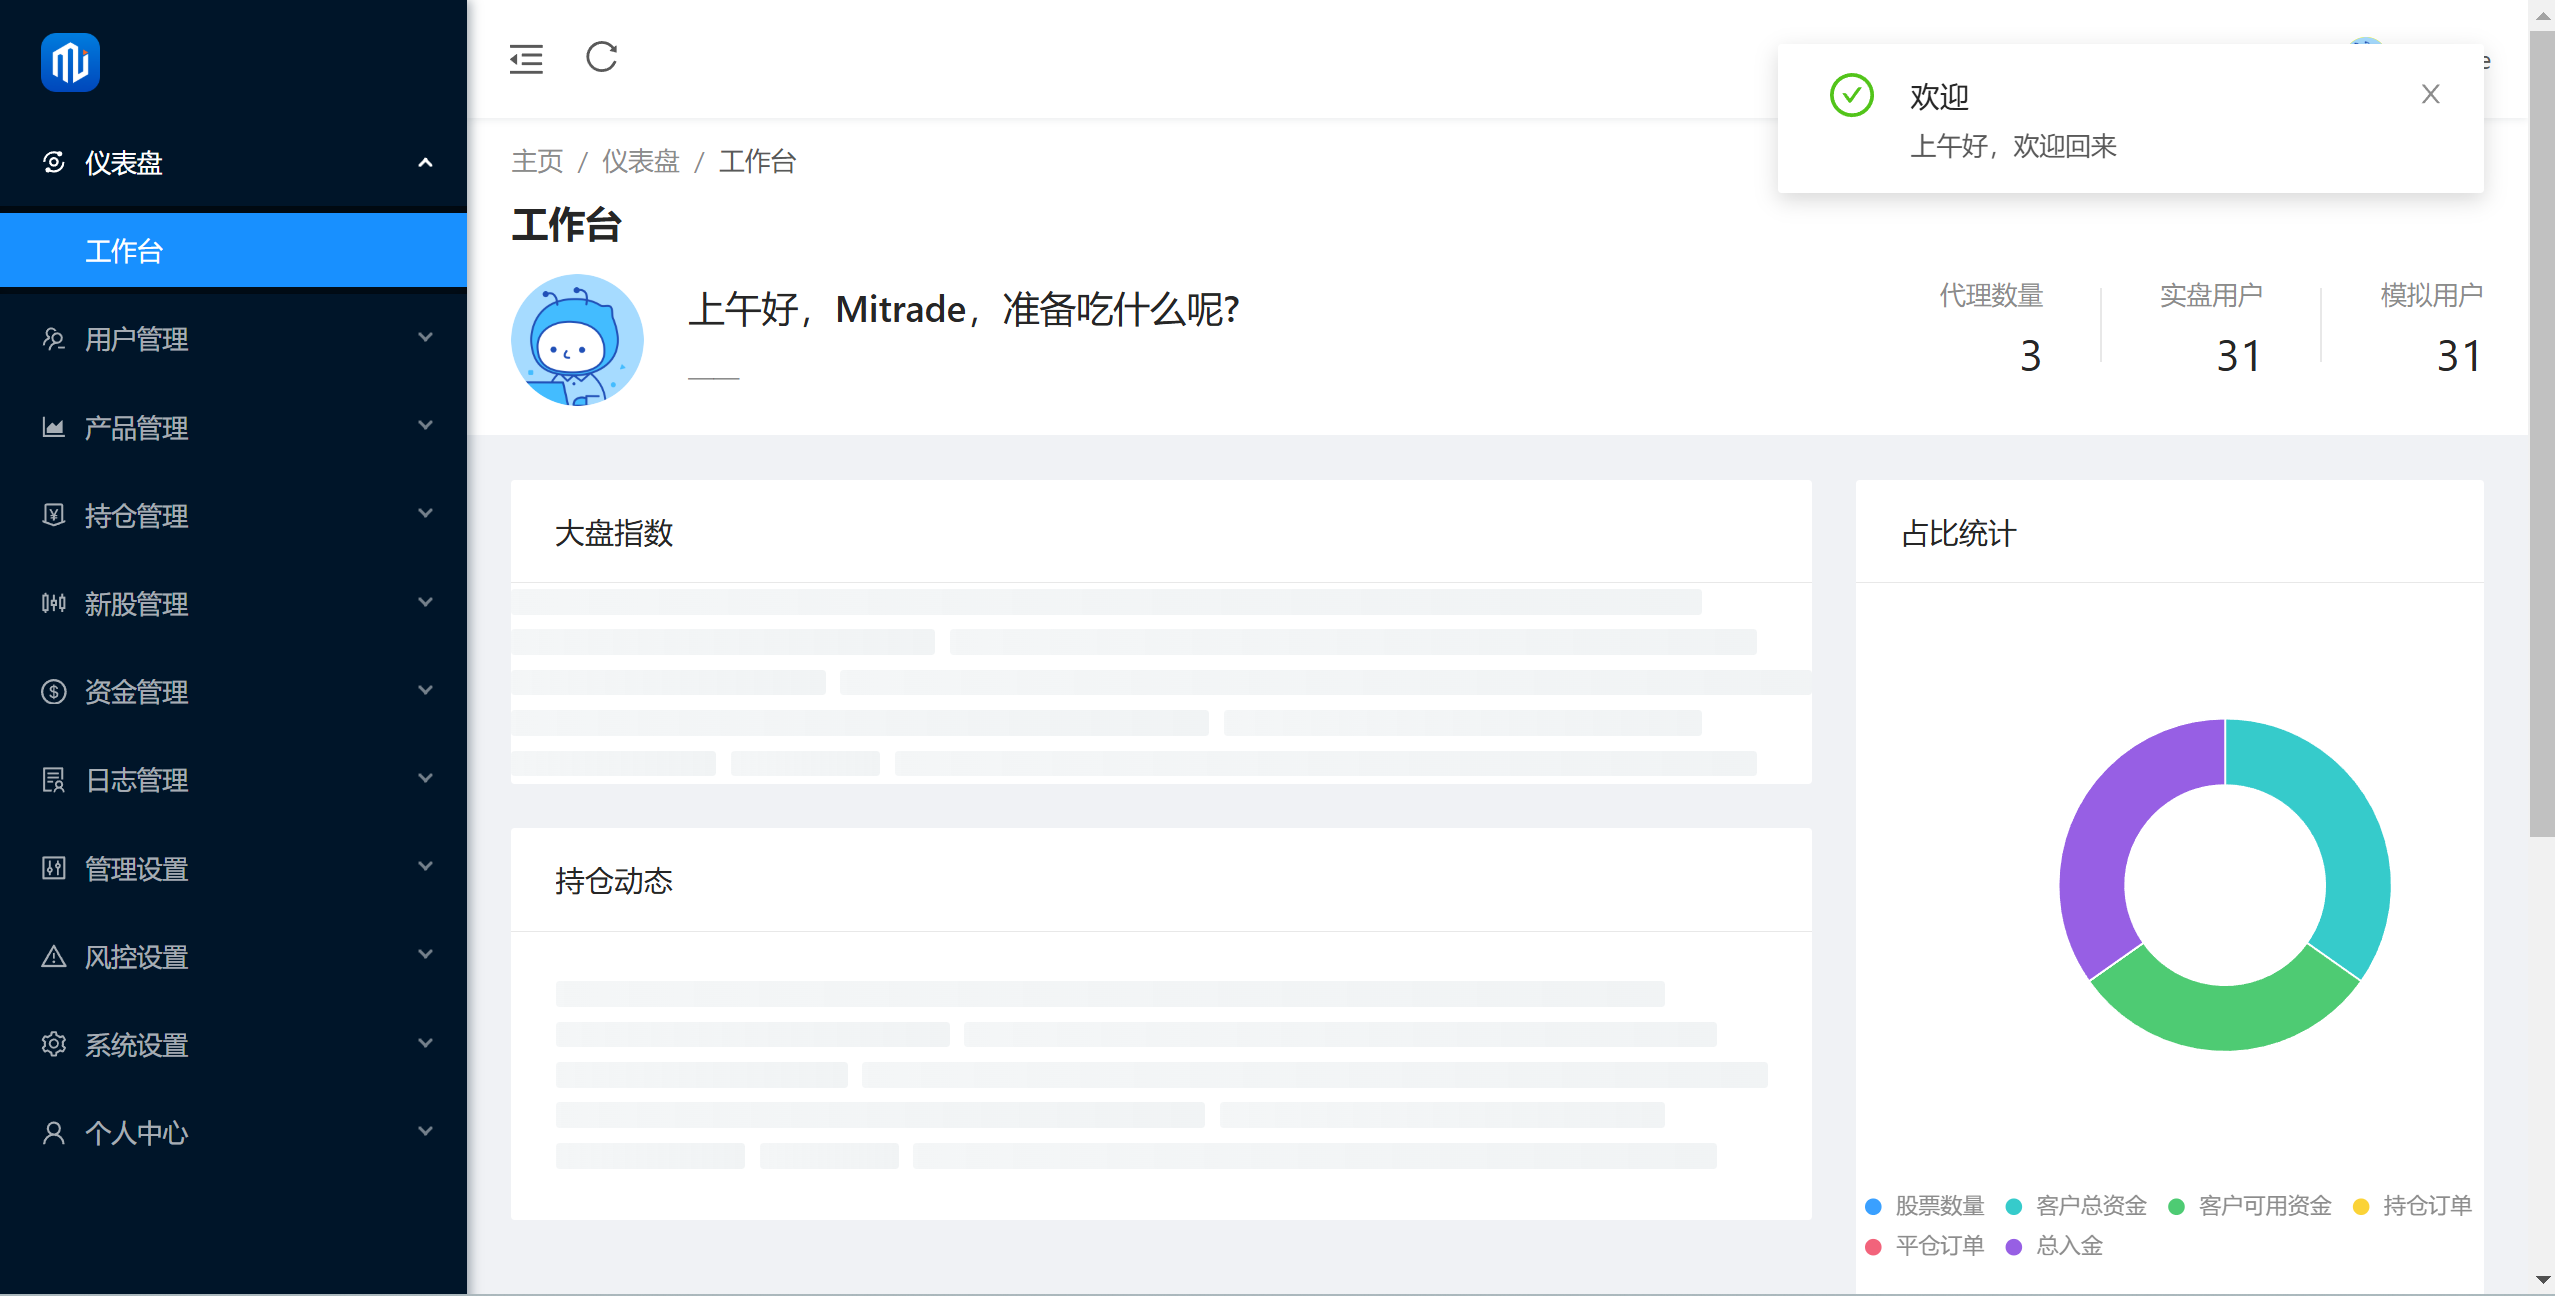Click the 系统设置 gear icon
The height and width of the screenshot is (1296, 2555).
54,1045
